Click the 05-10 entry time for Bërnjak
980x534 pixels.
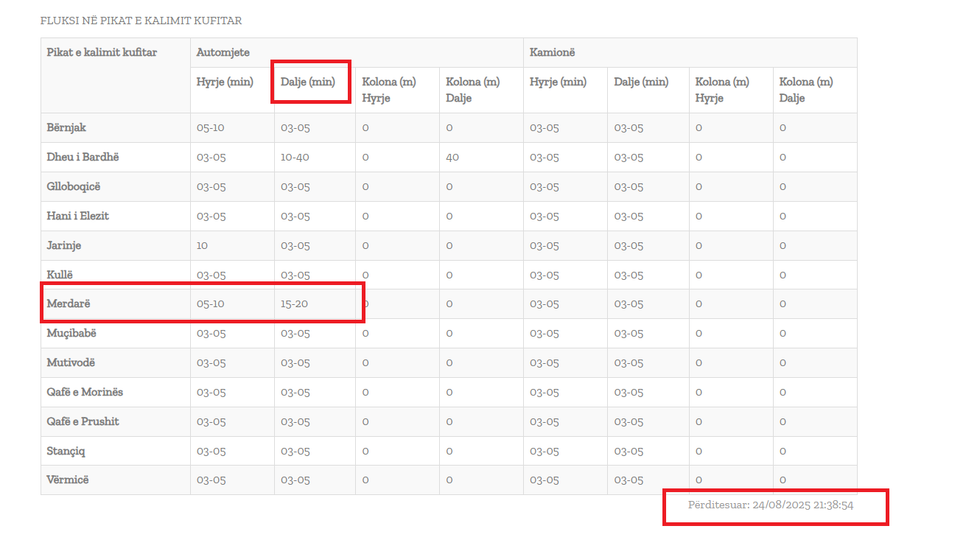point(211,128)
